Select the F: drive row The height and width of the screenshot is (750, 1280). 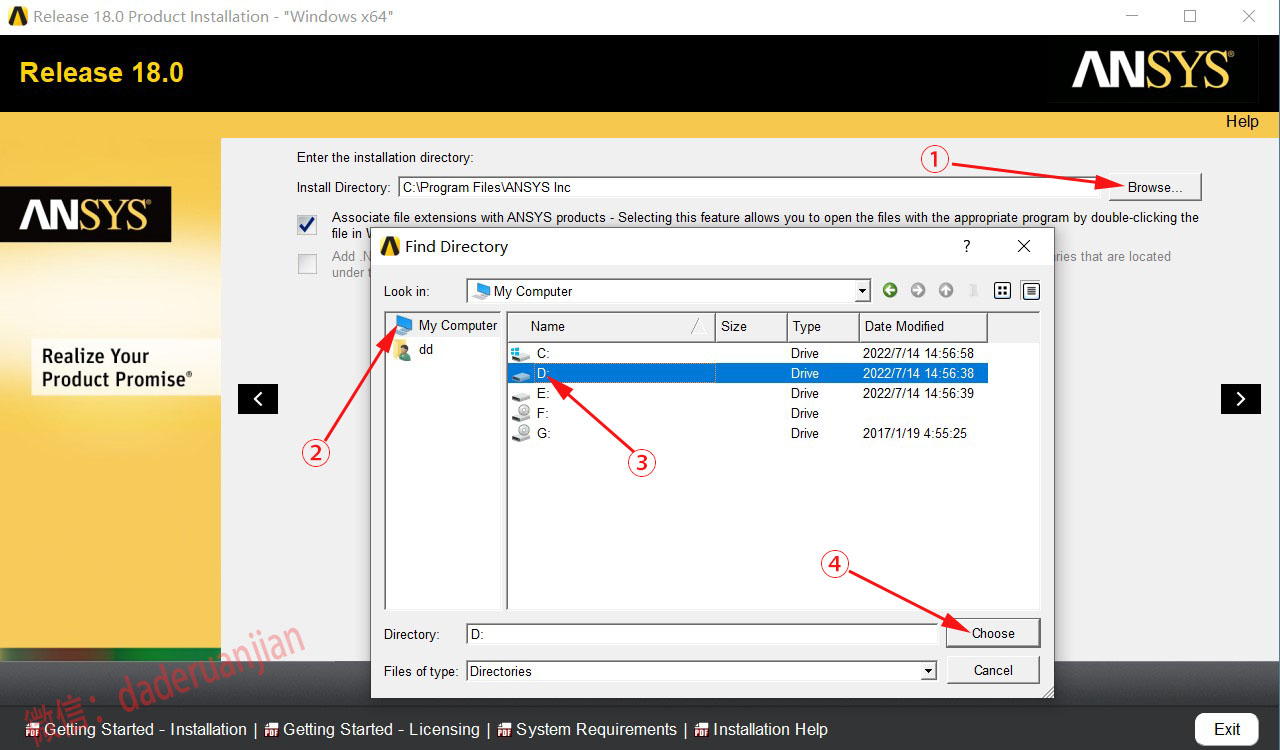748,413
